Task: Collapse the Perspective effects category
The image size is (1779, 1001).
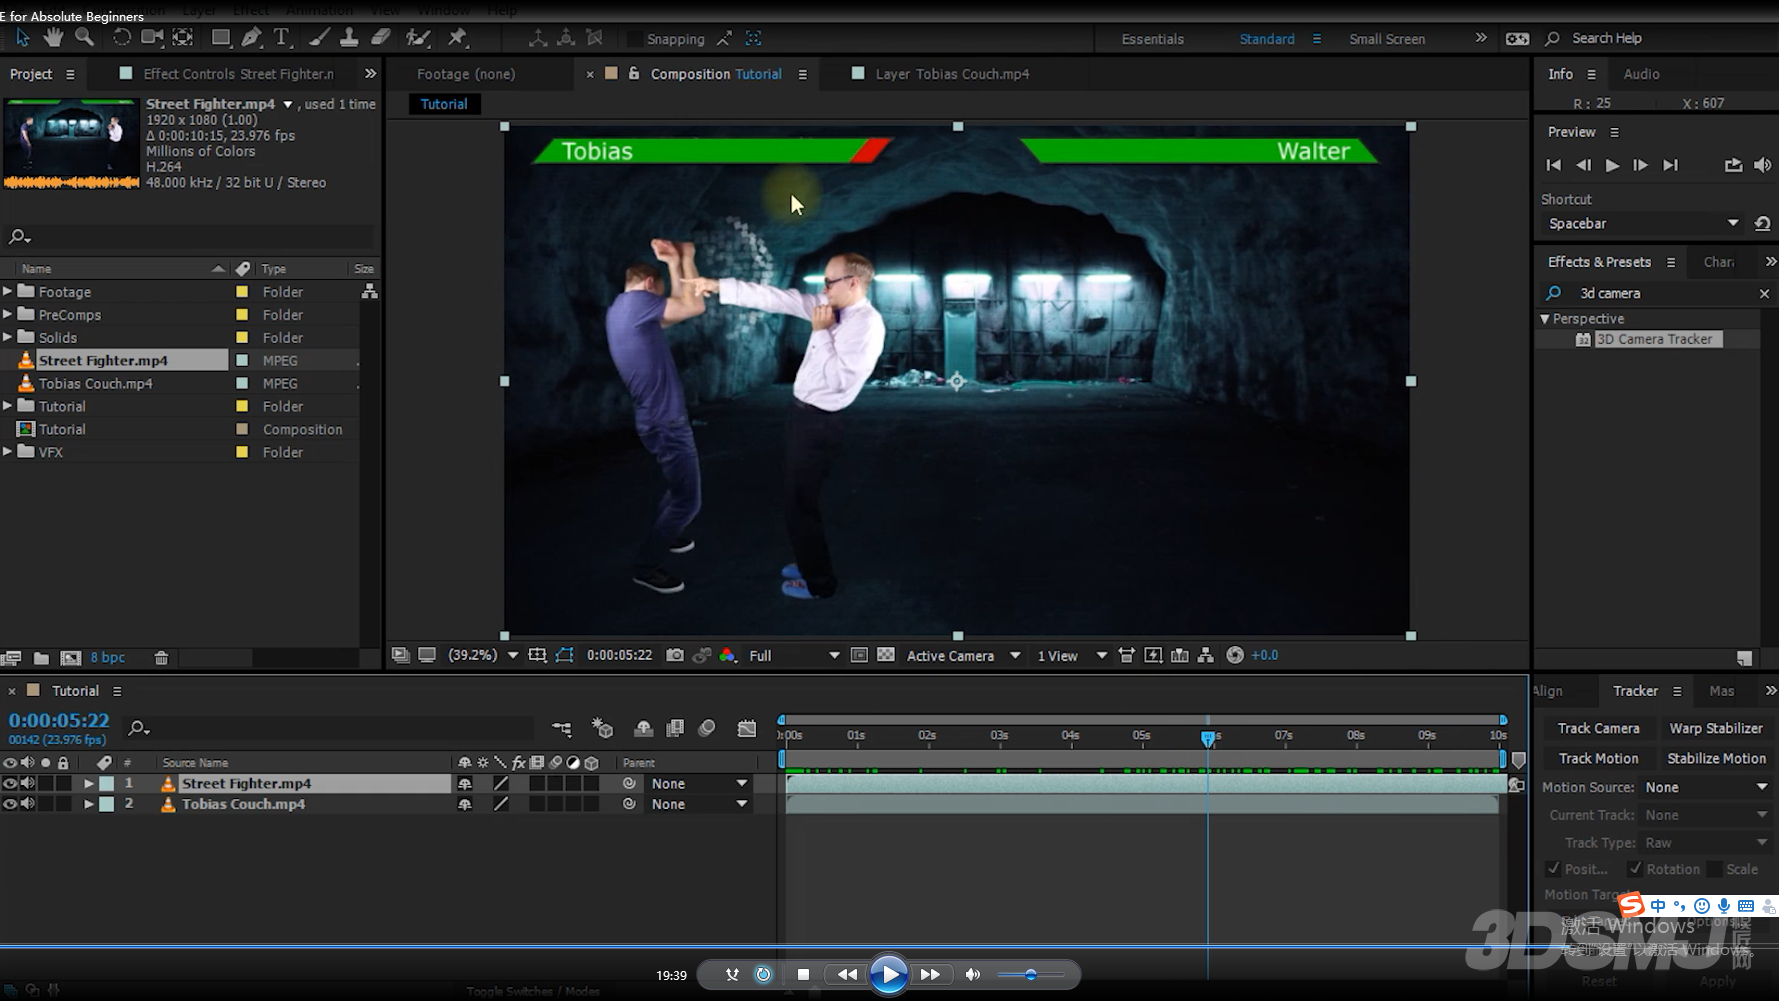Action: [x=1545, y=319]
